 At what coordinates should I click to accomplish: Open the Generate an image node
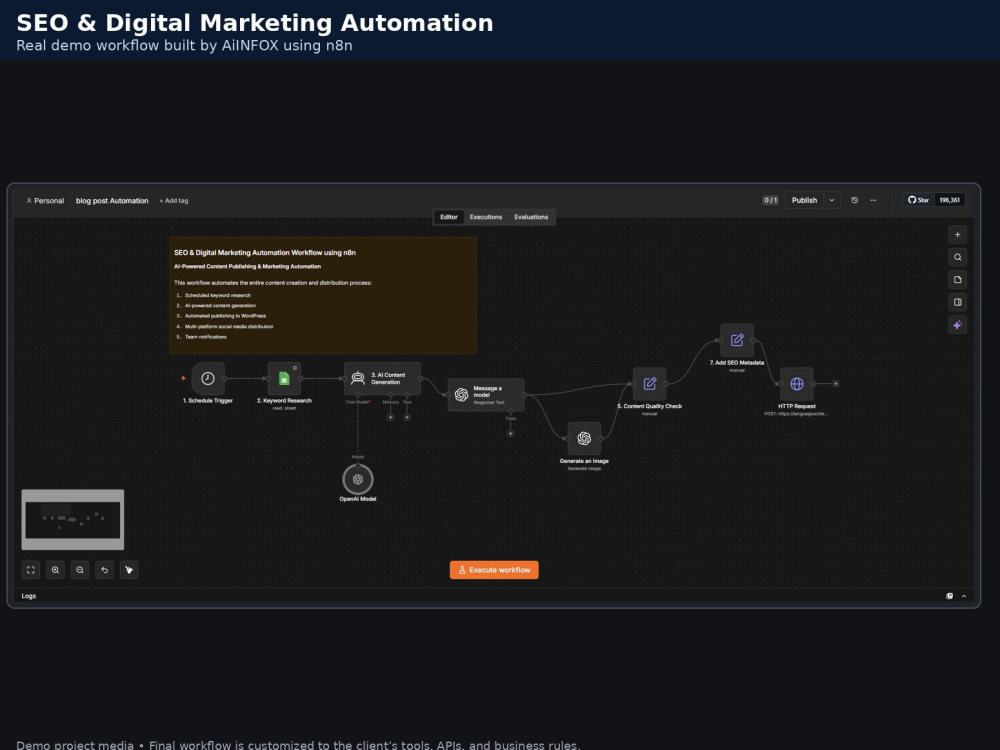(x=584, y=438)
